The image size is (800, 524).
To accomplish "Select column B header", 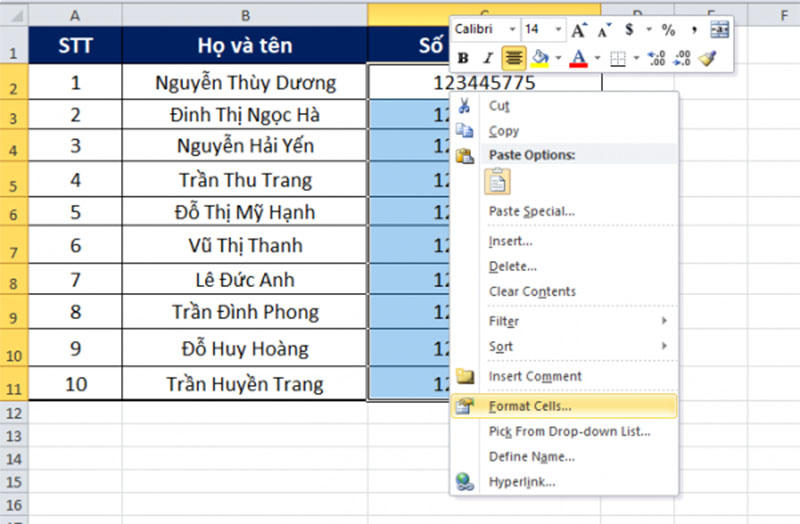I will pyautogui.click(x=245, y=15).
